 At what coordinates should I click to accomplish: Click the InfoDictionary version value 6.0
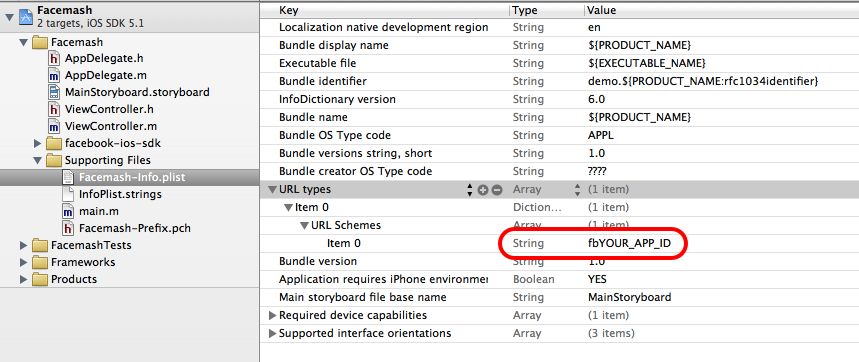[596, 100]
